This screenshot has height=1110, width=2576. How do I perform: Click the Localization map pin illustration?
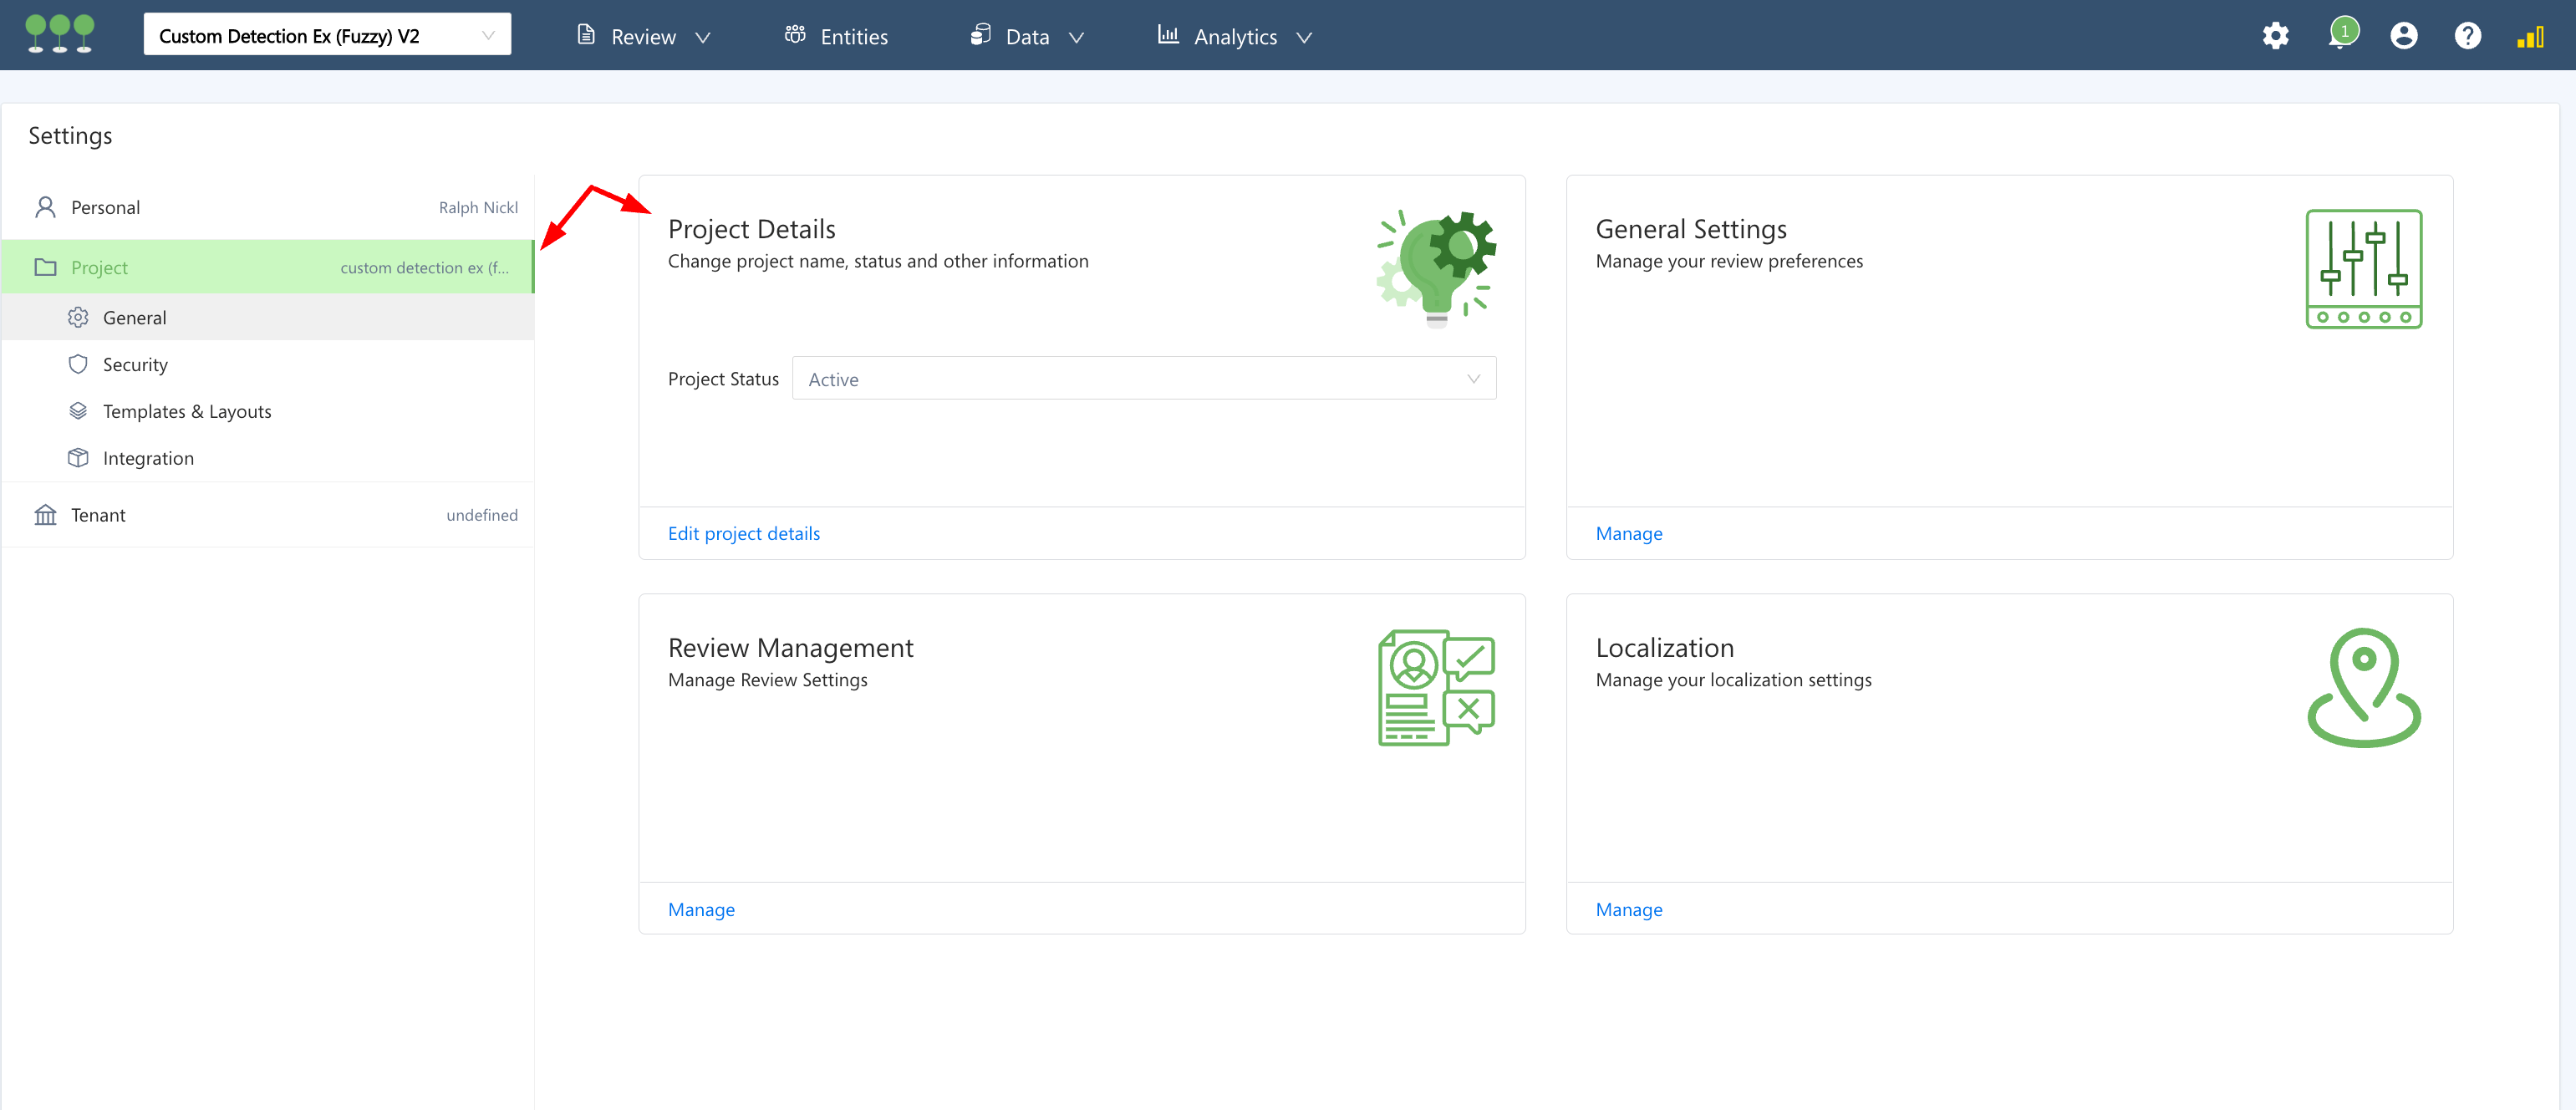pos(2363,688)
